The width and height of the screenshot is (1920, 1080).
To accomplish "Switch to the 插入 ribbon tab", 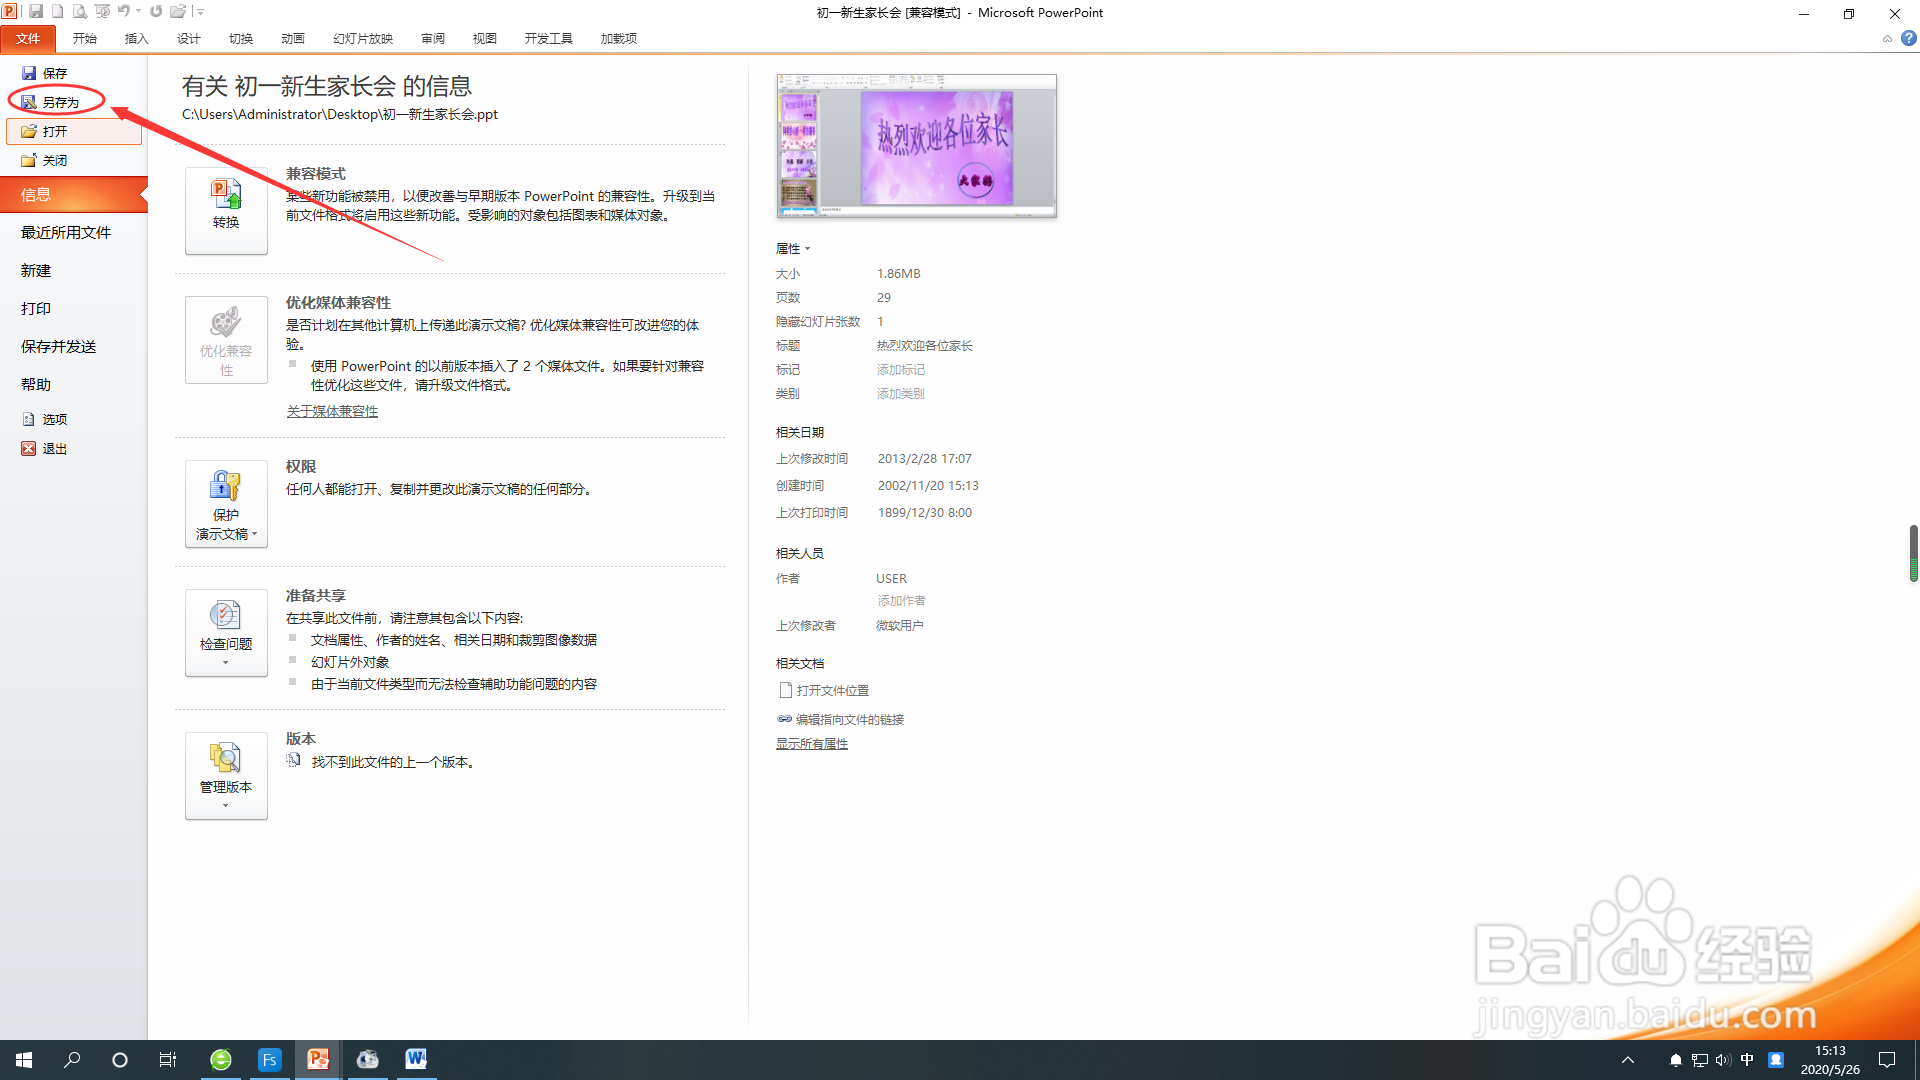I will (x=137, y=39).
